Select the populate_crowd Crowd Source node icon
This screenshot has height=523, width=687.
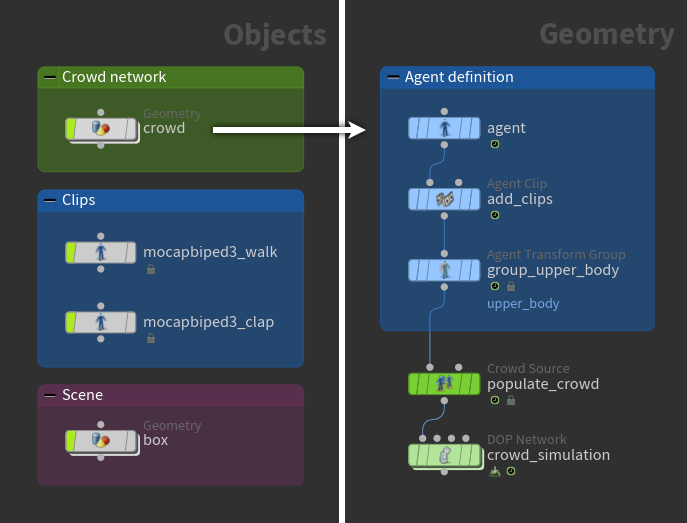(444, 384)
